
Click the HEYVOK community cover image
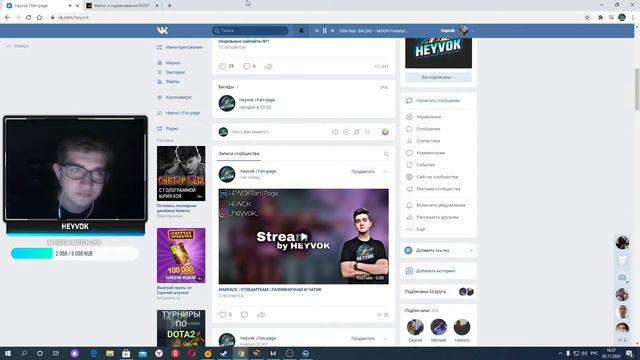(438, 52)
